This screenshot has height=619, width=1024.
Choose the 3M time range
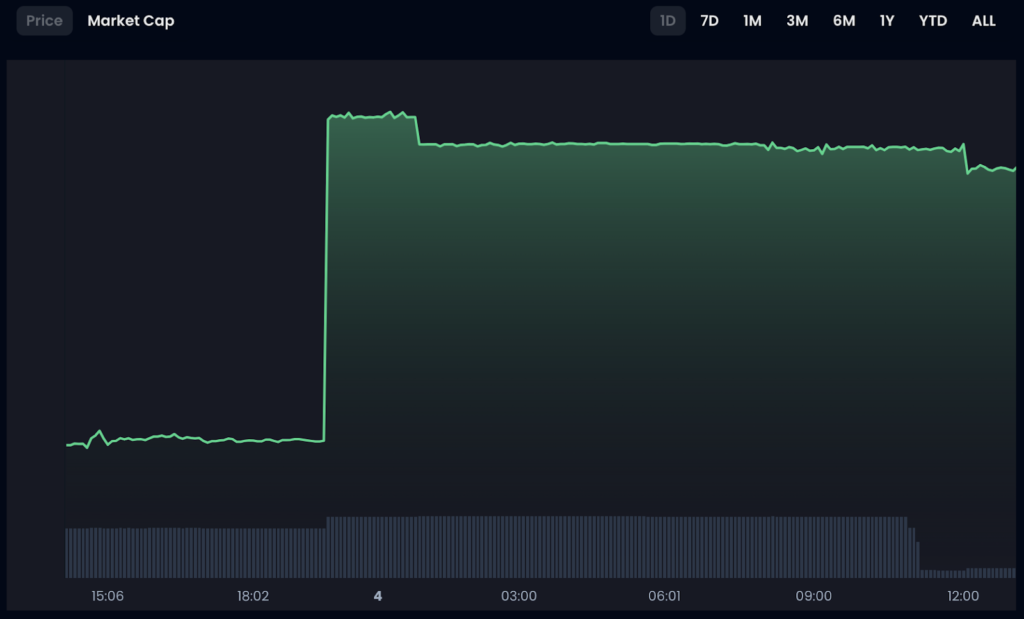coord(797,21)
